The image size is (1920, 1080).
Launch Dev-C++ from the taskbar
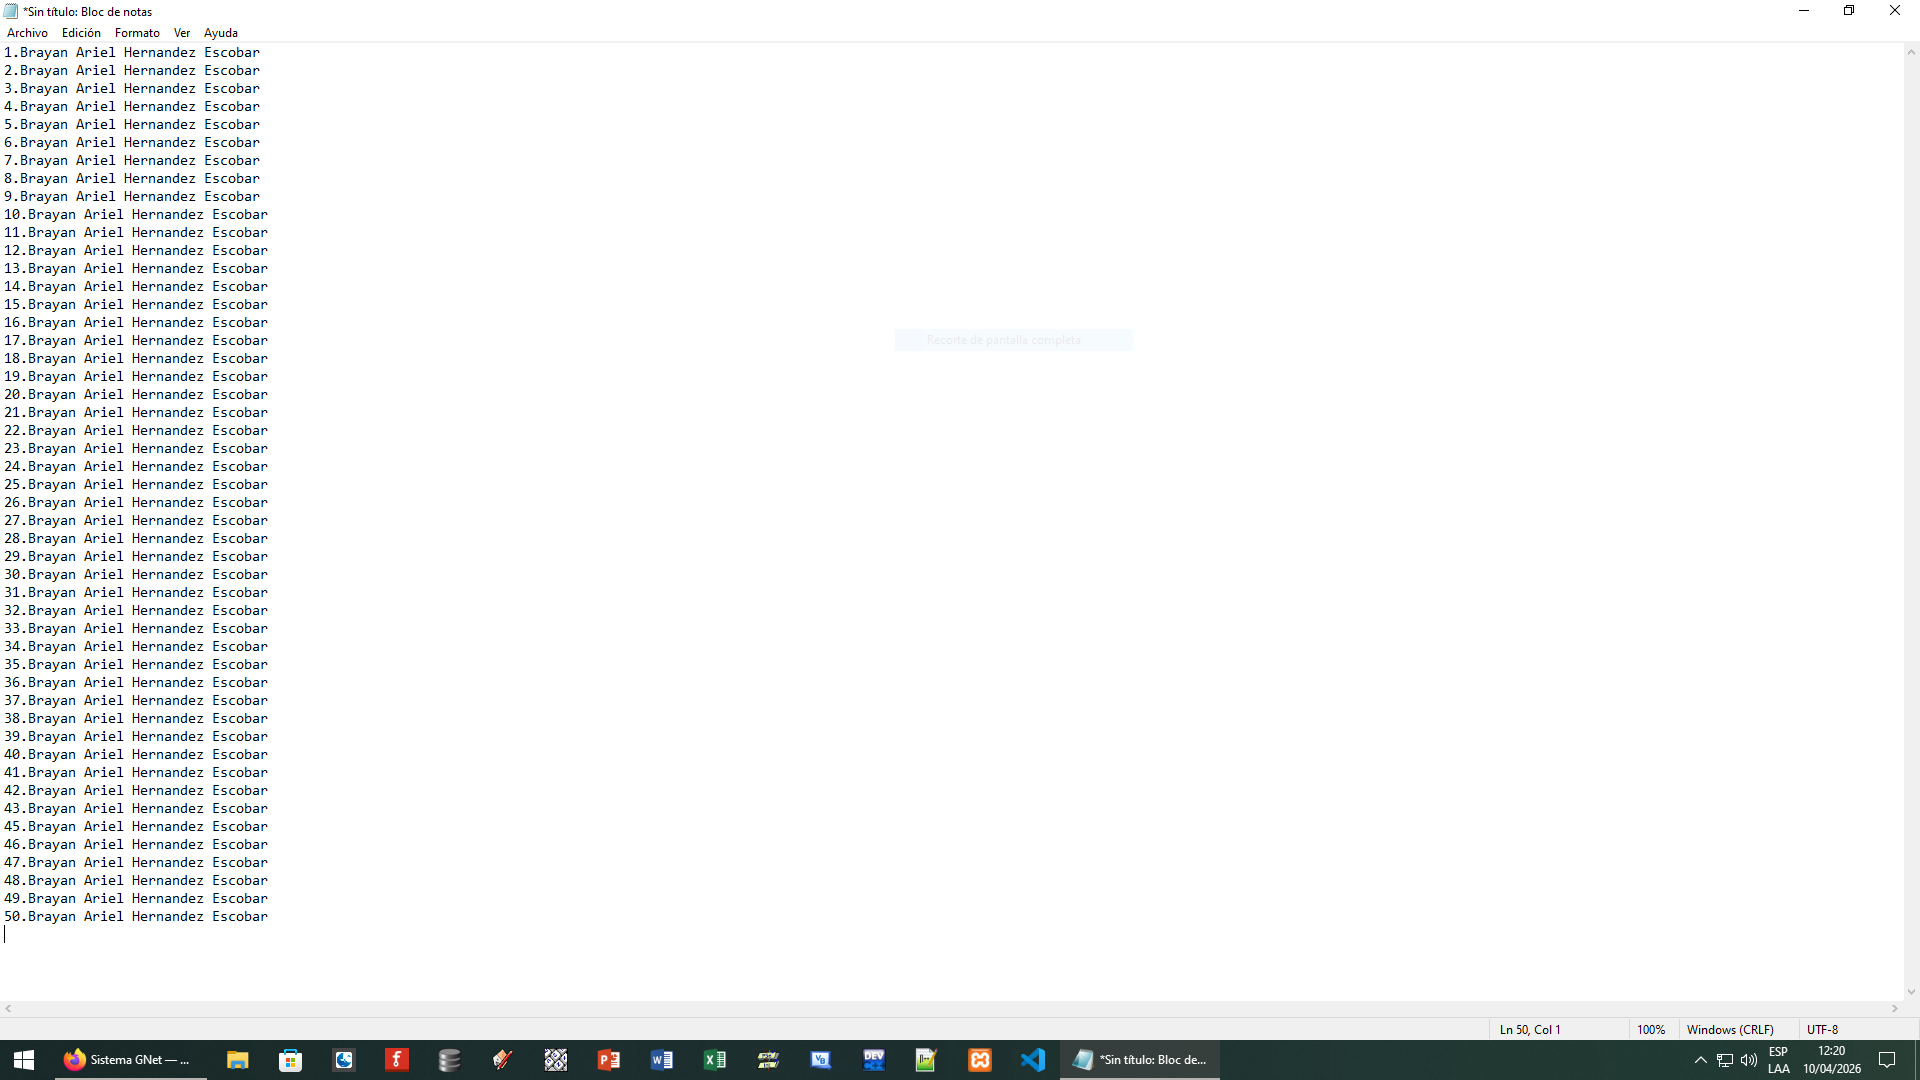tap(873, 1060)
